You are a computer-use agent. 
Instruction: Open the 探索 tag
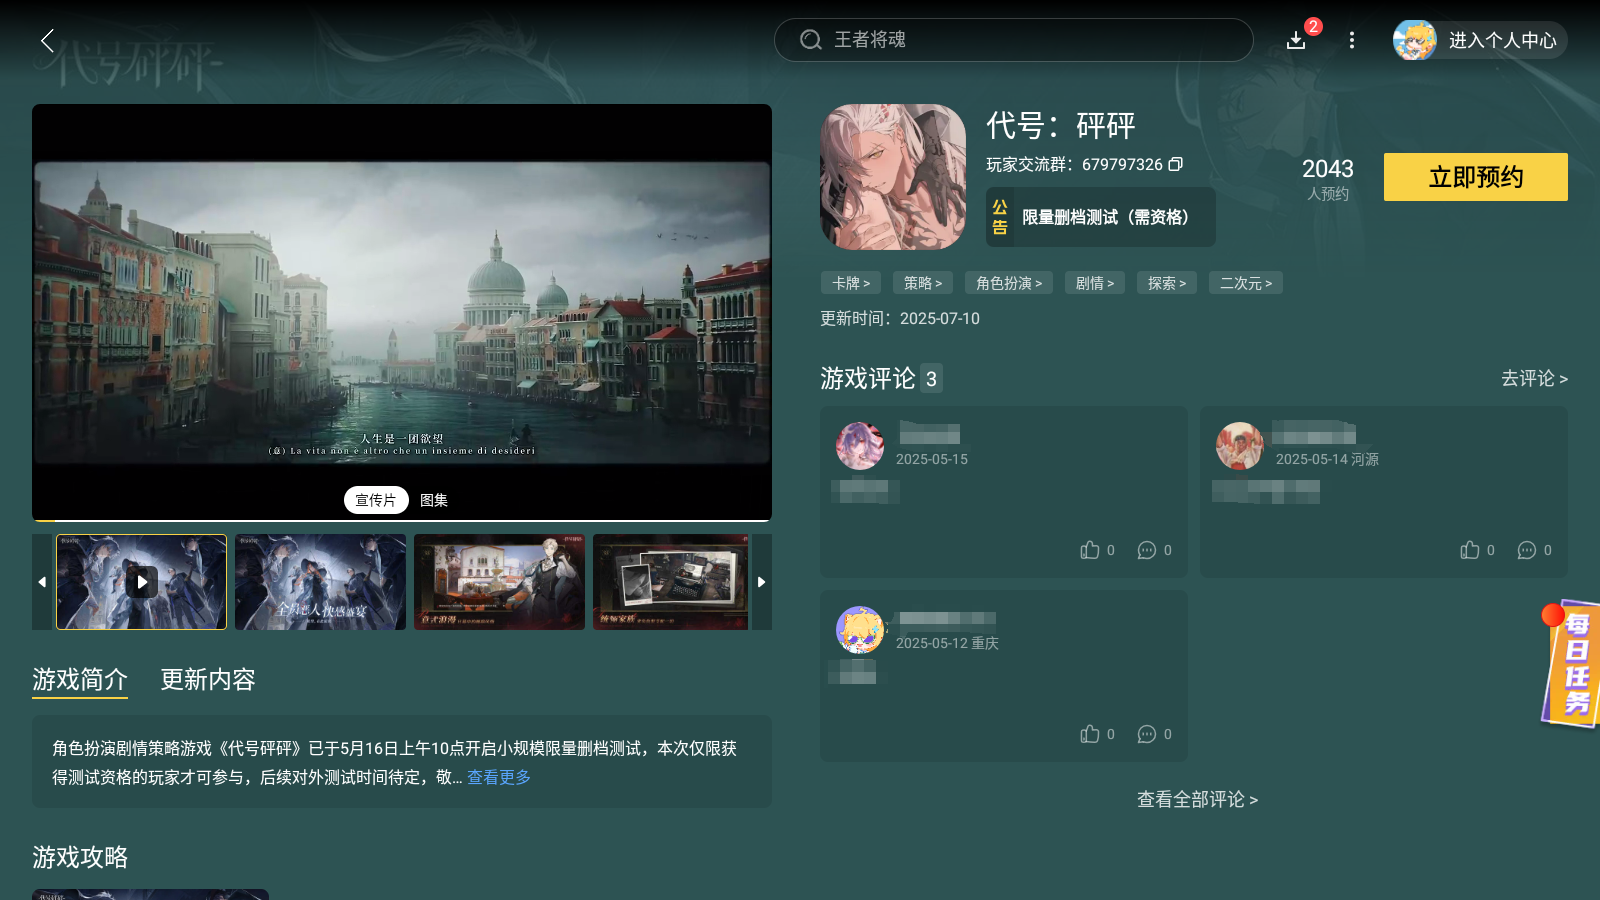coord(1167,283)
